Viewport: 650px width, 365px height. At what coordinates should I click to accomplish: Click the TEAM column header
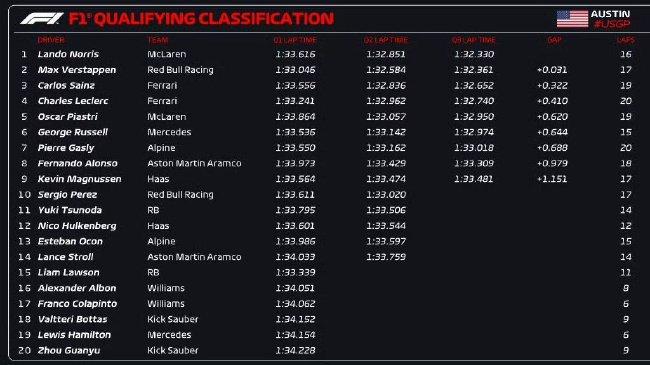[158, 40]
